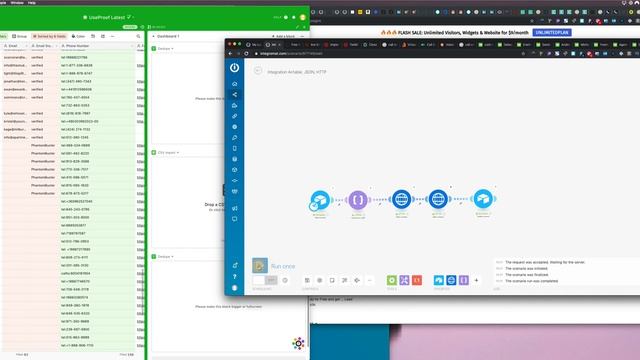The image size is (640, 360).
Task: Open the Notes control icon
Action: [332, 280]
